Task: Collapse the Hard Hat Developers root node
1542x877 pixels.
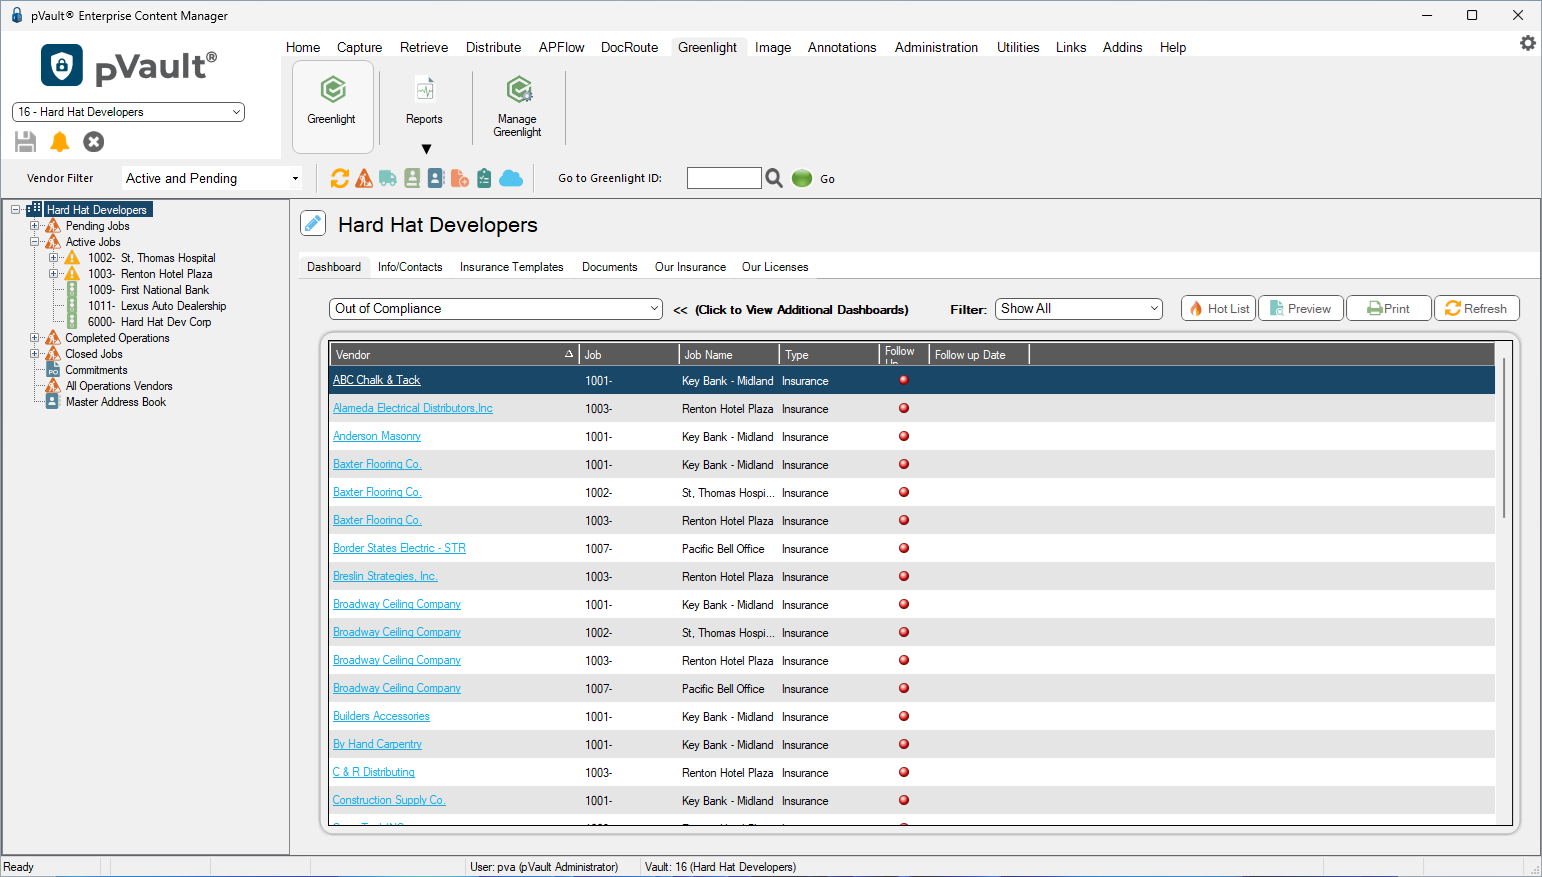Action: point(15,210)
